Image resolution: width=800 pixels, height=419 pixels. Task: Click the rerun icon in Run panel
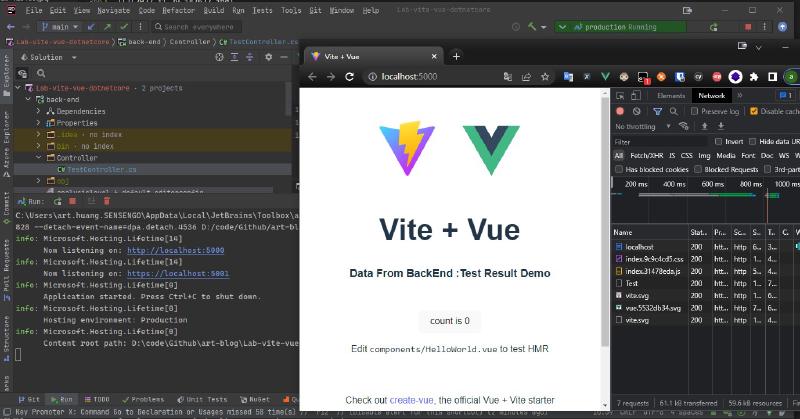click(55, 201)
